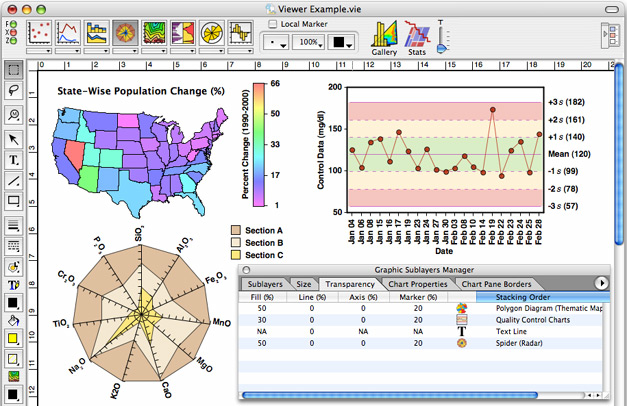The image size is (627, 406).
Task: Enable the Local Marker checkbox
Action: [272, 24]
